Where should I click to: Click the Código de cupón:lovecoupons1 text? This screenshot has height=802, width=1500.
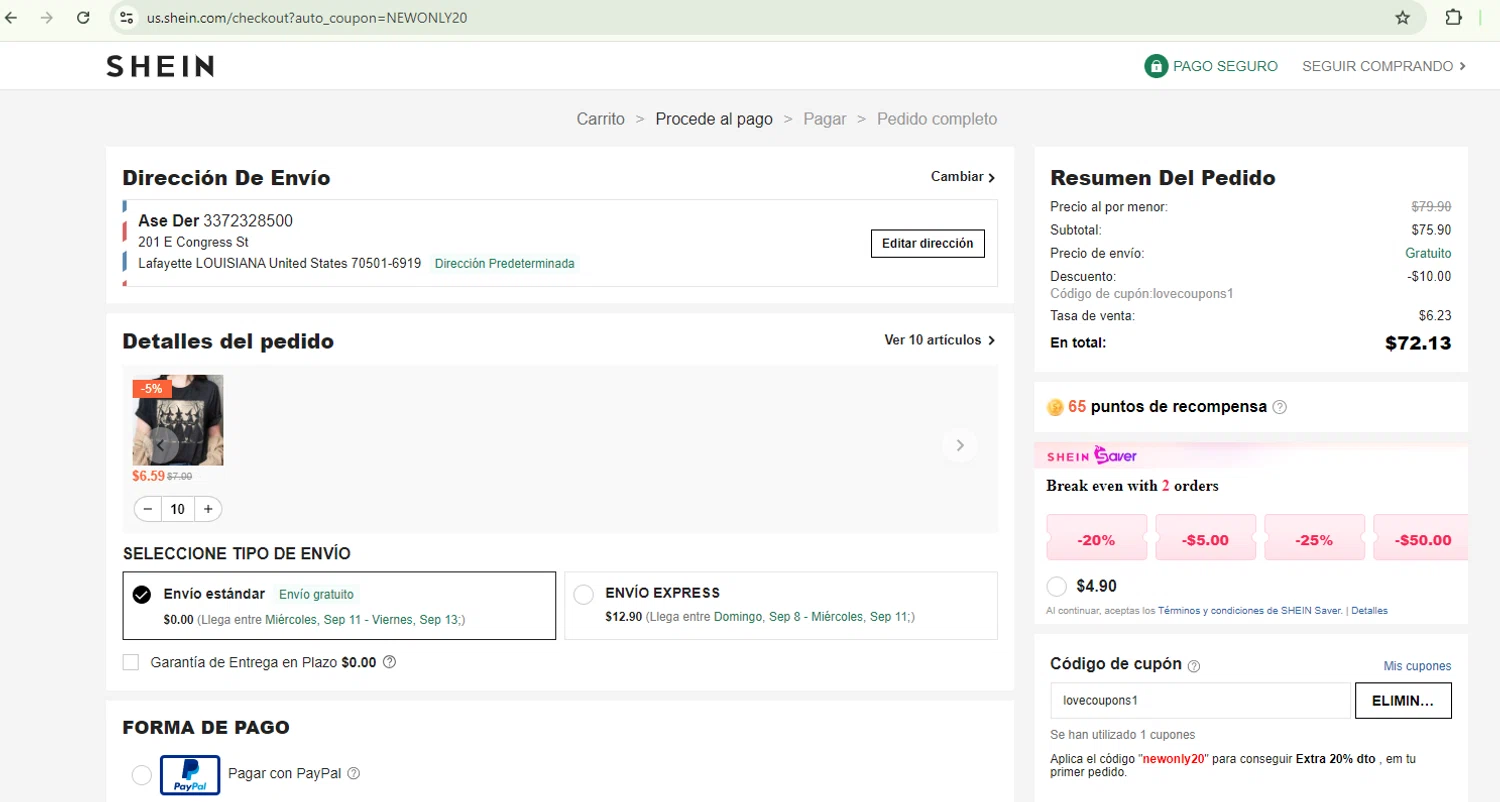click(x=1142, y=294)
